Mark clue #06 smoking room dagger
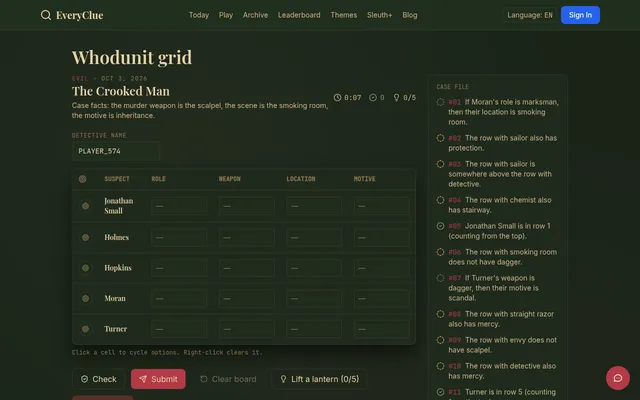The width and height of the screenshot is (640, 400). (440, 252)
